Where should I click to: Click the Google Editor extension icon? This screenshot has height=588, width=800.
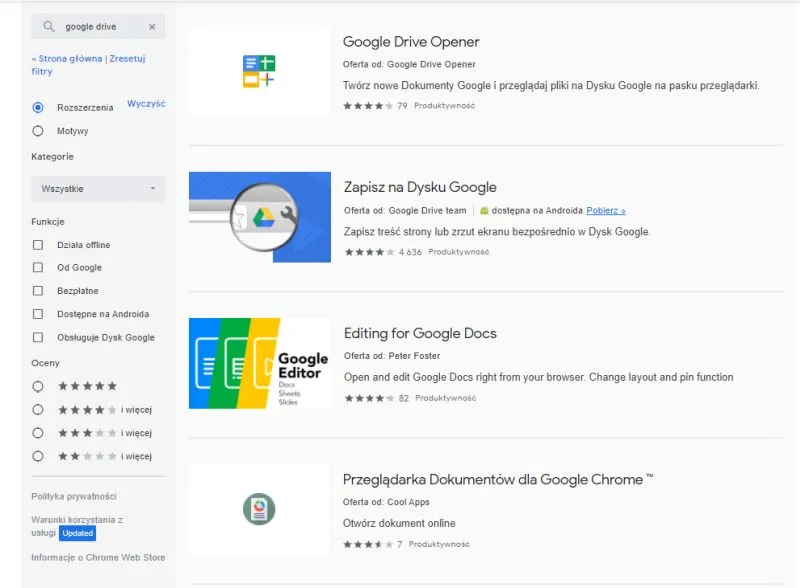coord(260,362)
